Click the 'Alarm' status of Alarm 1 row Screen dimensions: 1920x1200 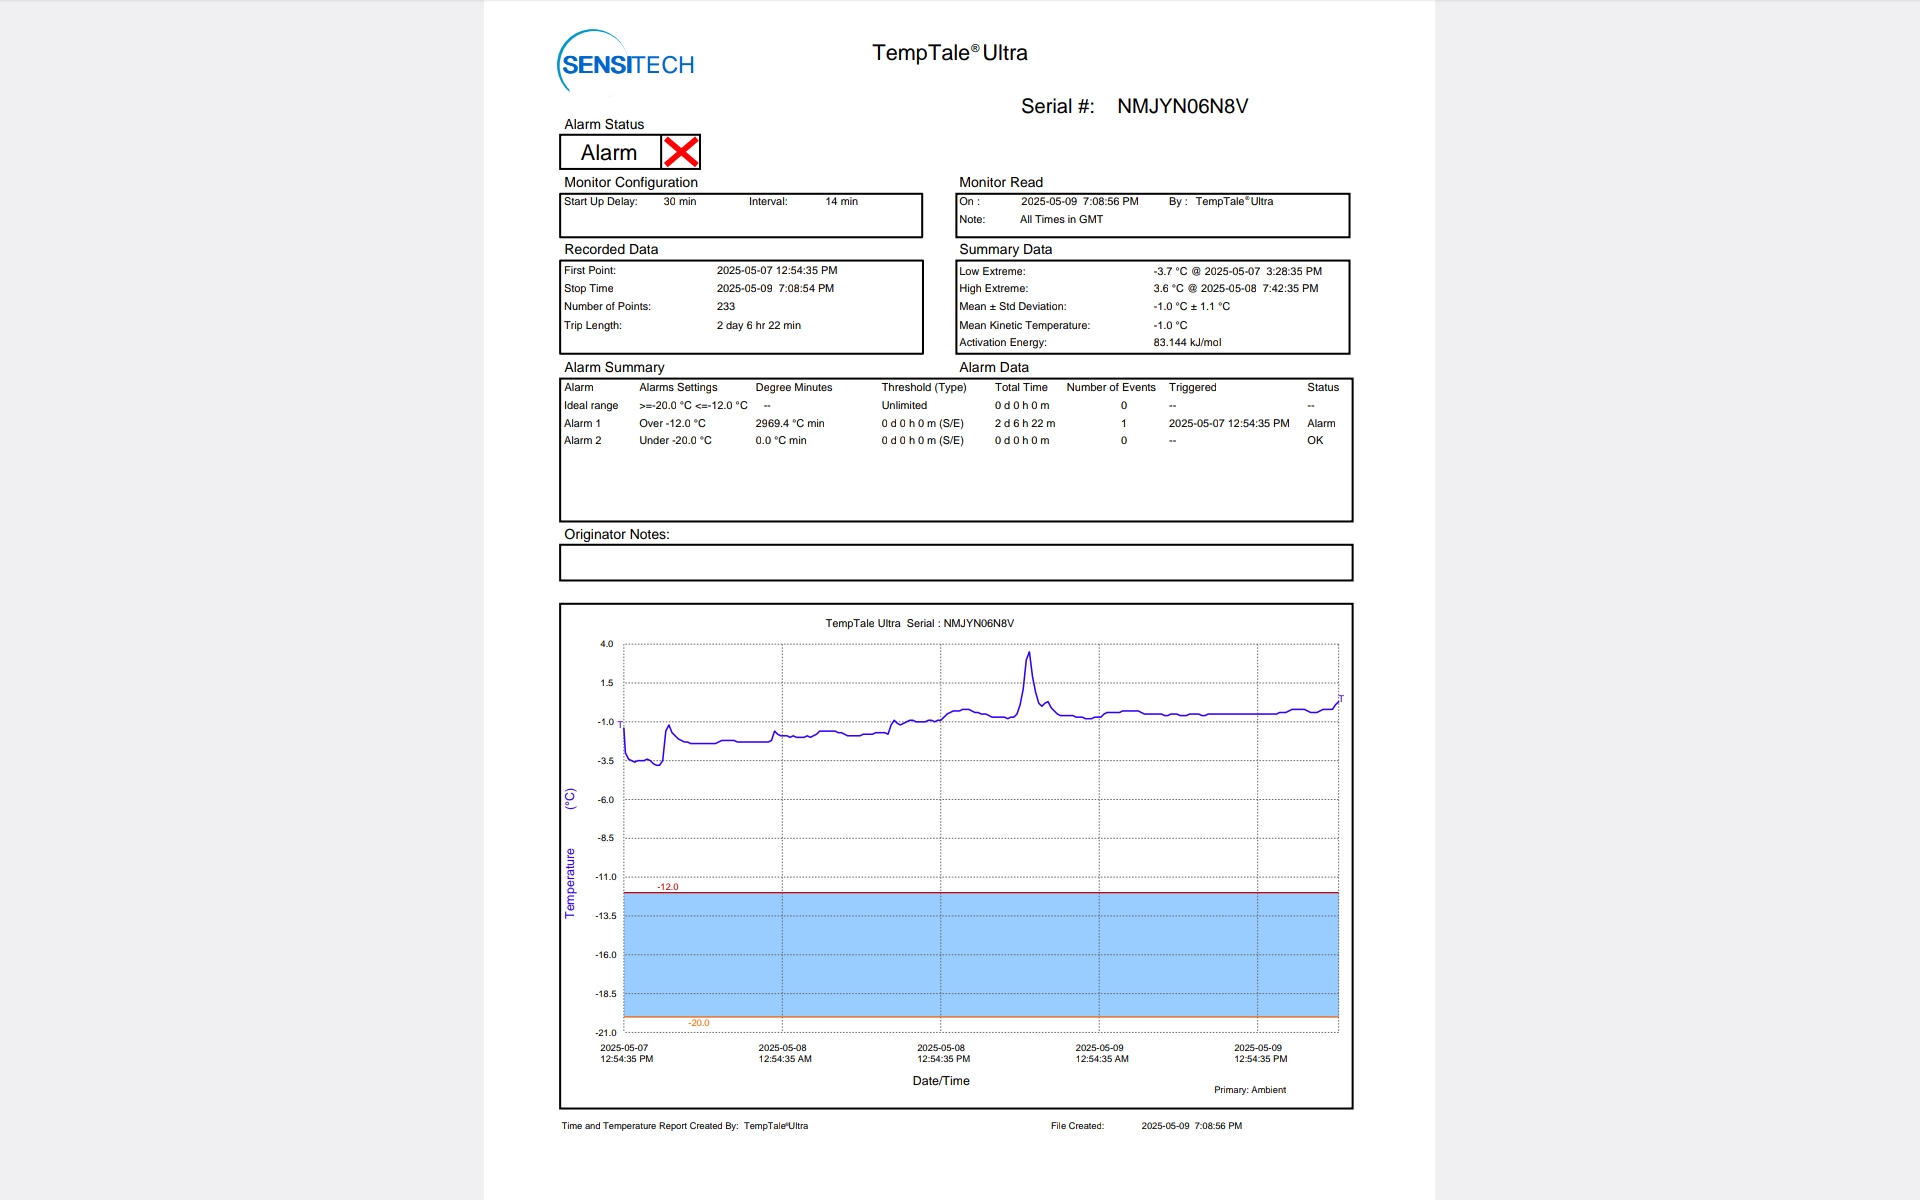tap(1321, 424)
